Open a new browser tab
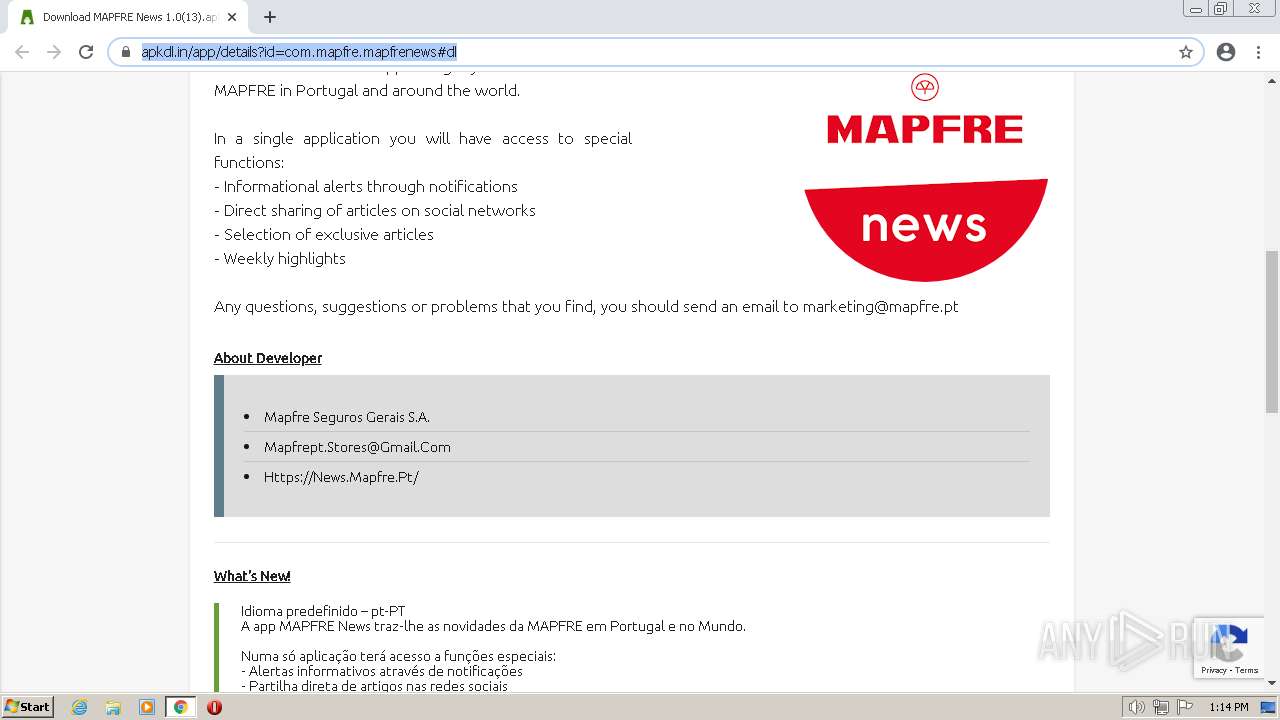This screenshot has height=720, width=1280. [270, 17]
